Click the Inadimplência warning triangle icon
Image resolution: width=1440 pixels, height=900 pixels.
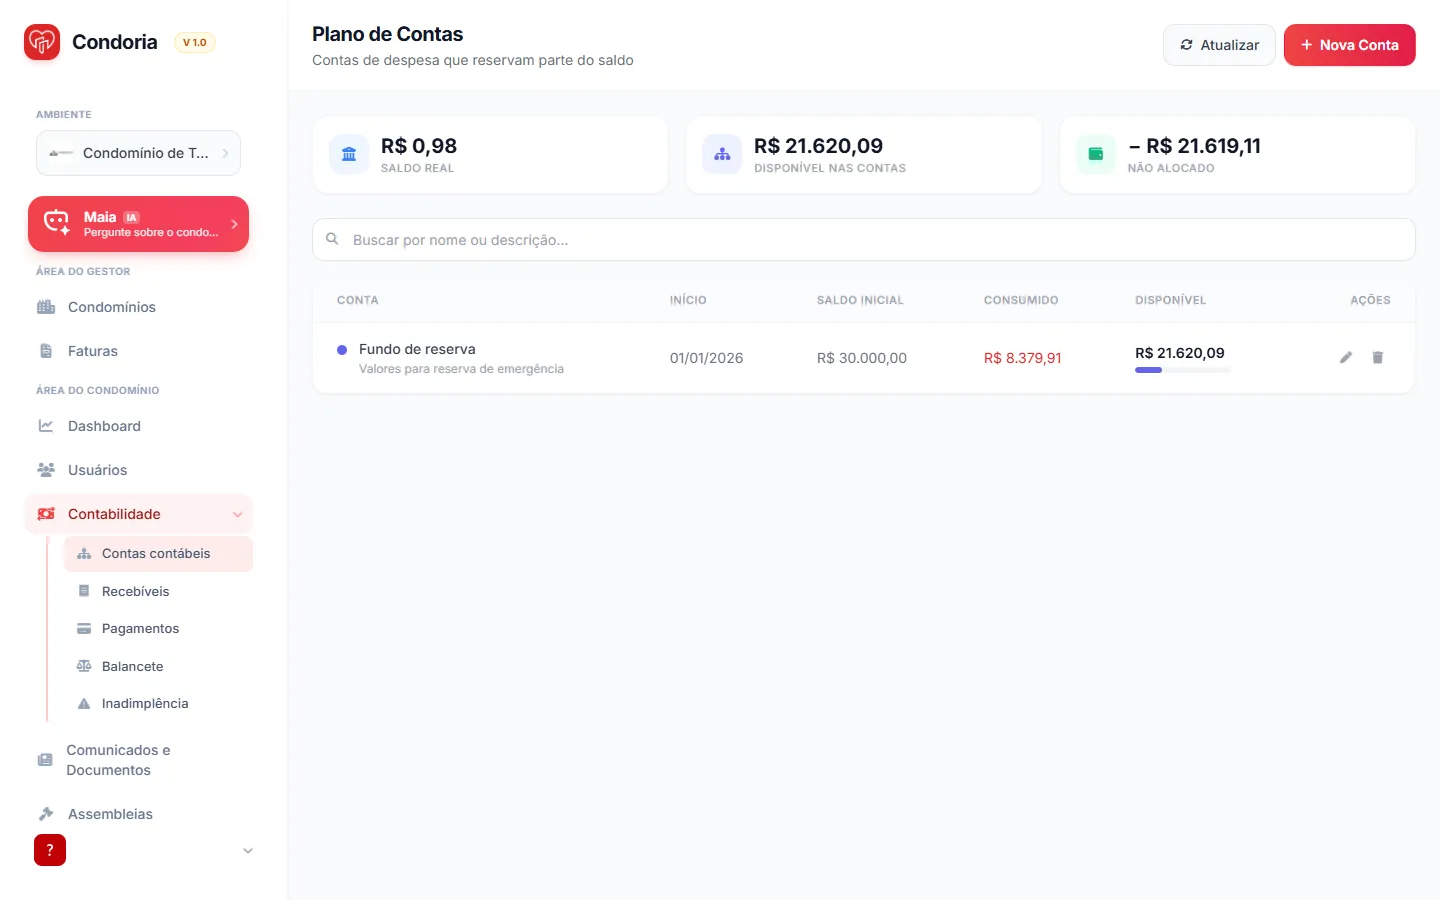tap(84, 704)
